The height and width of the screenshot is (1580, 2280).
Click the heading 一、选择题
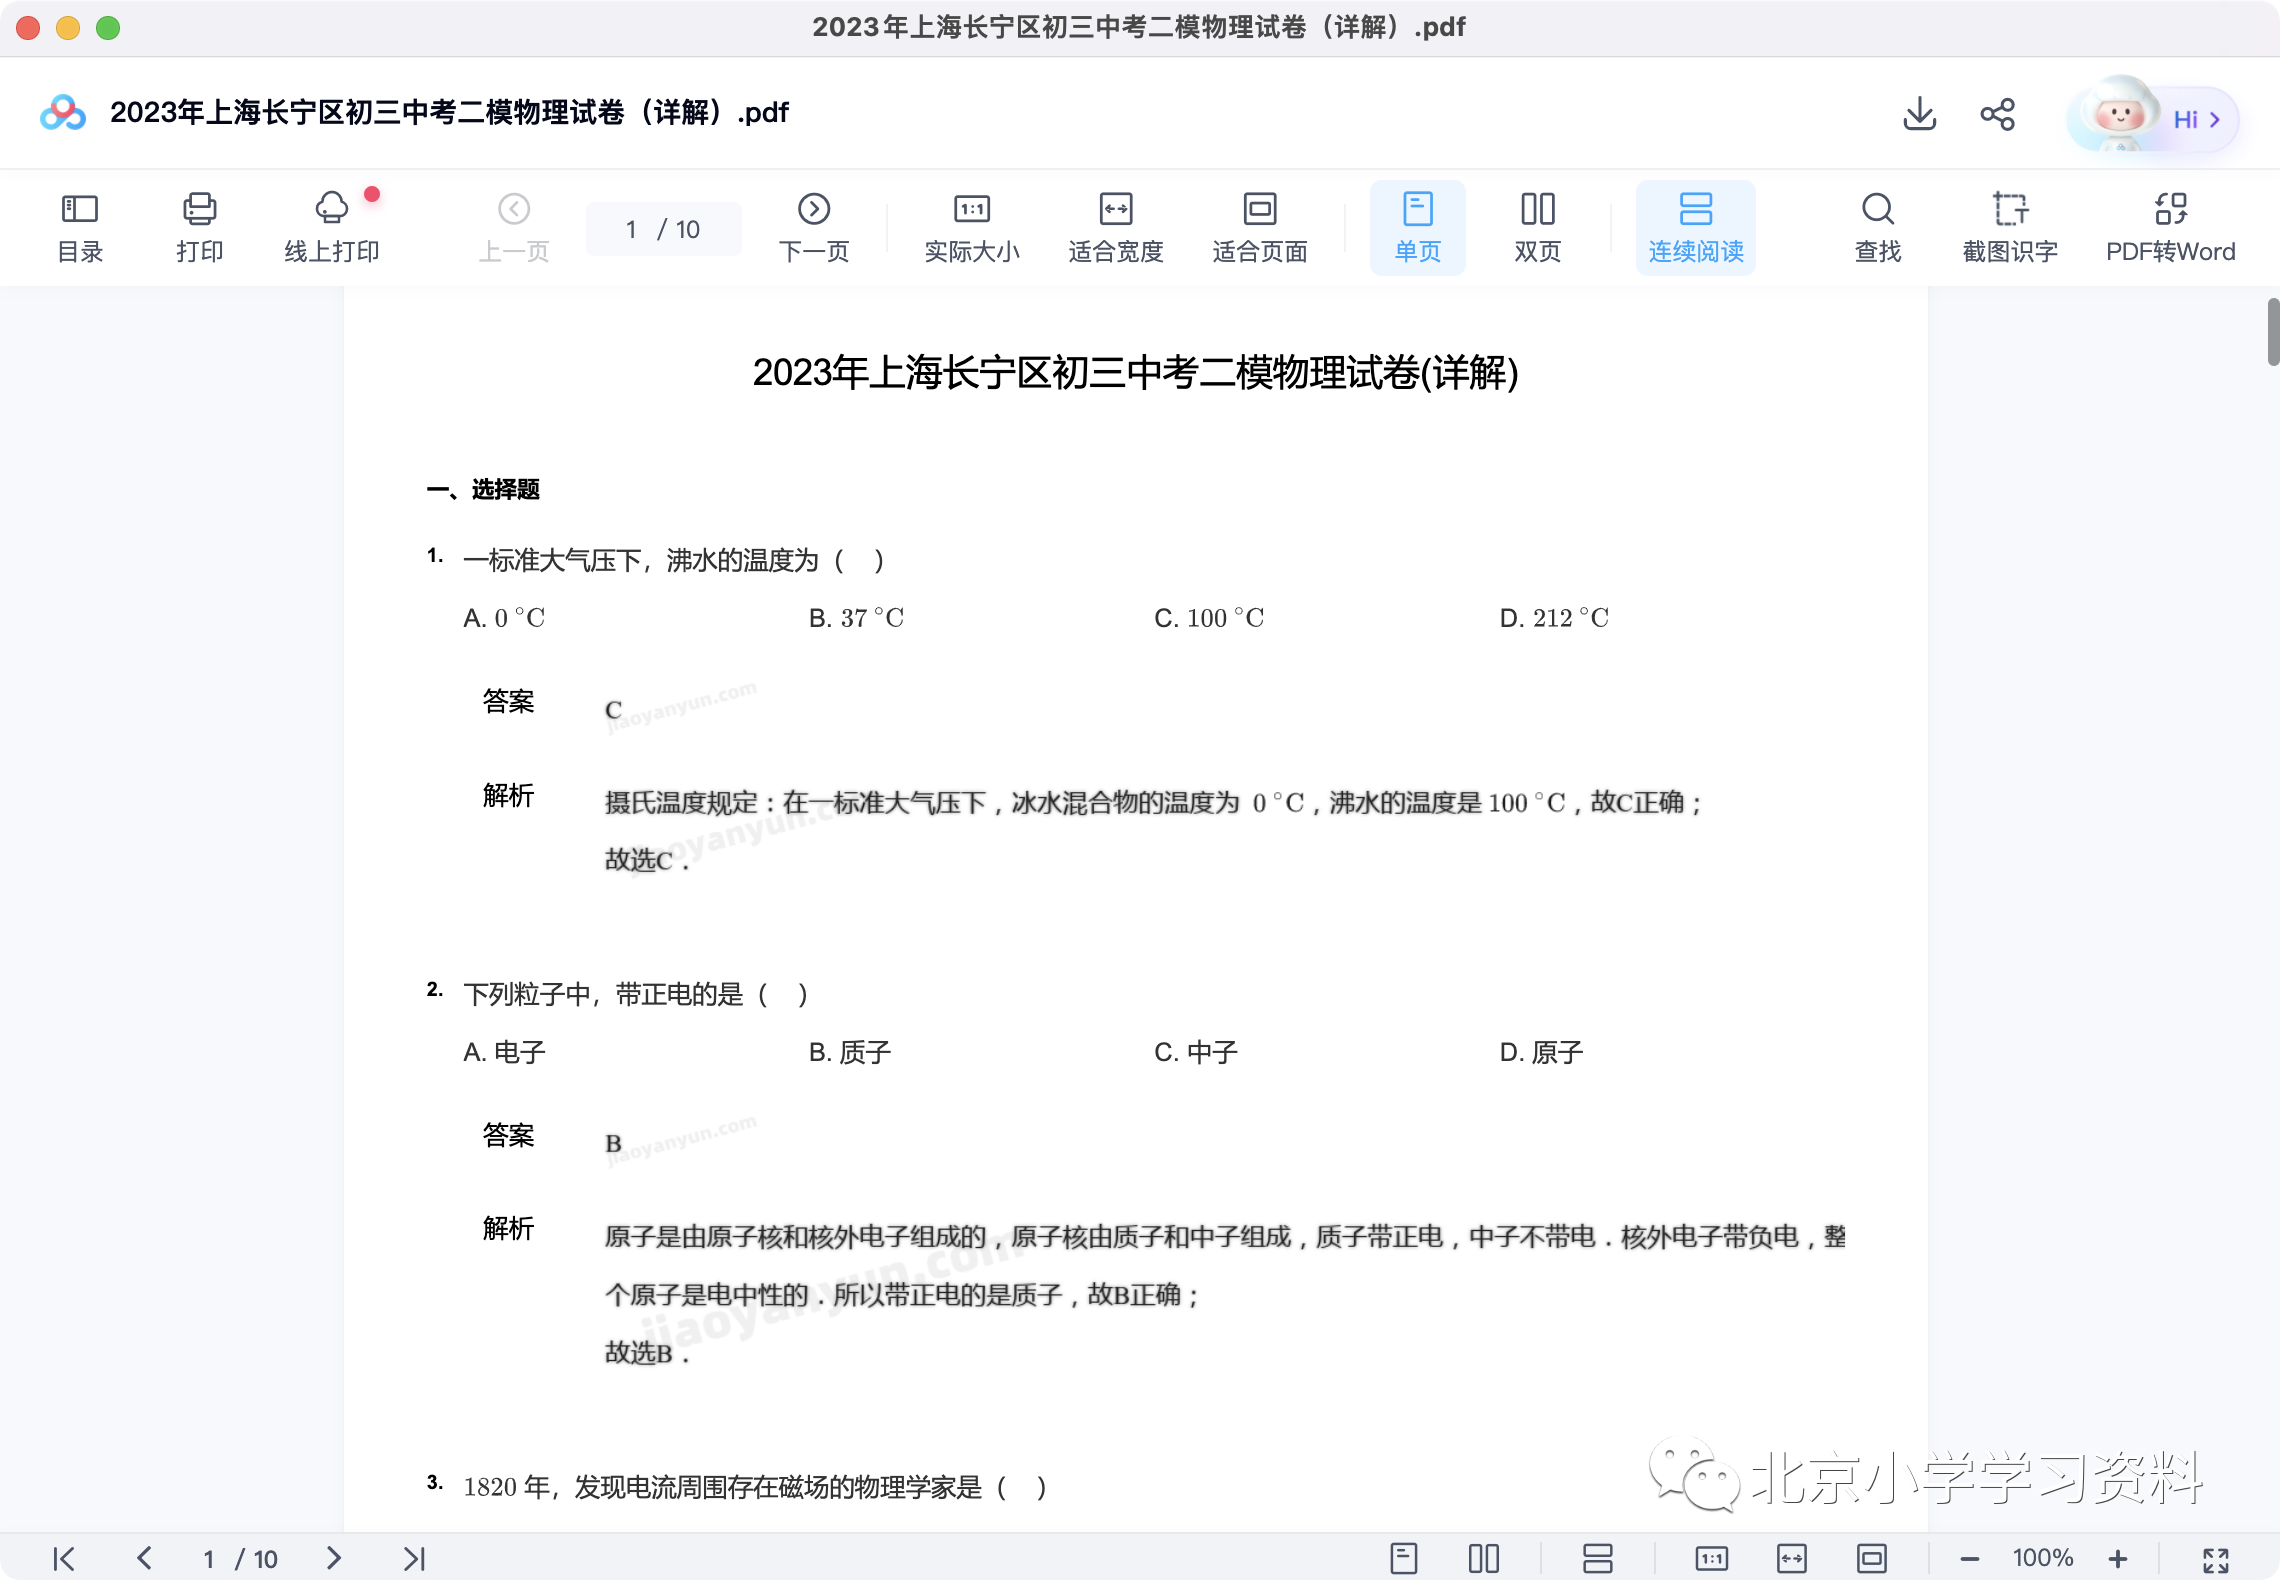(483, 489)
